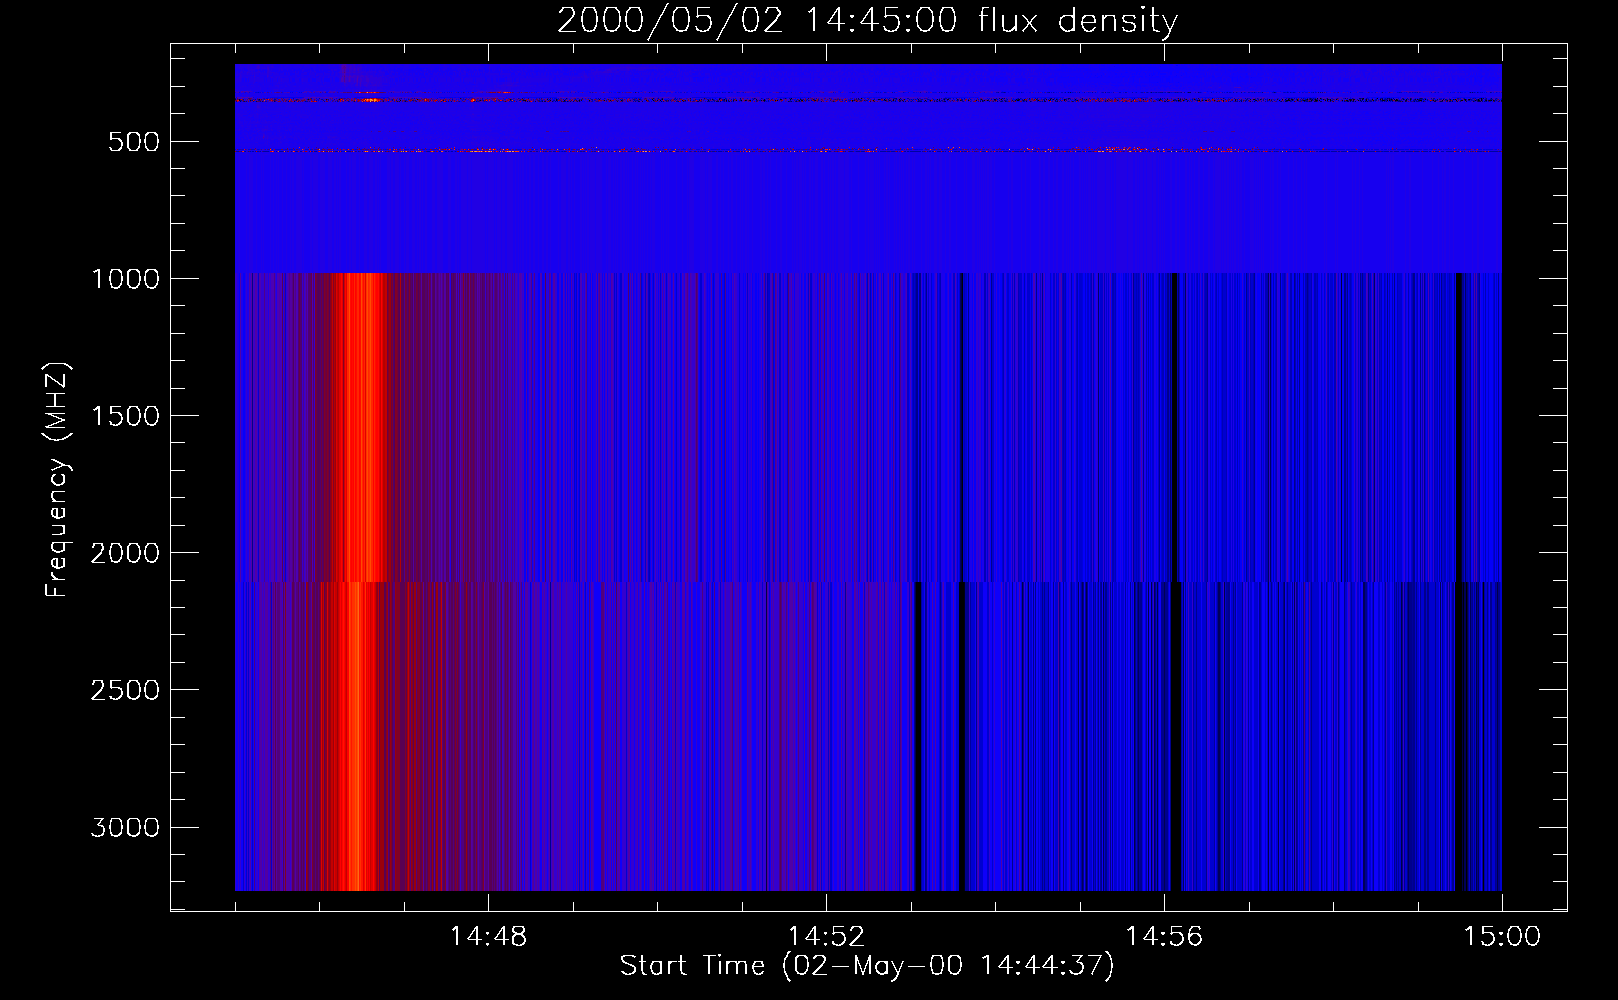Click the plot title '2000/05/02 14:45:00 flux density'
Image resolution: width=1618 pixels, height=1000 pixels.
click(867, 21)
